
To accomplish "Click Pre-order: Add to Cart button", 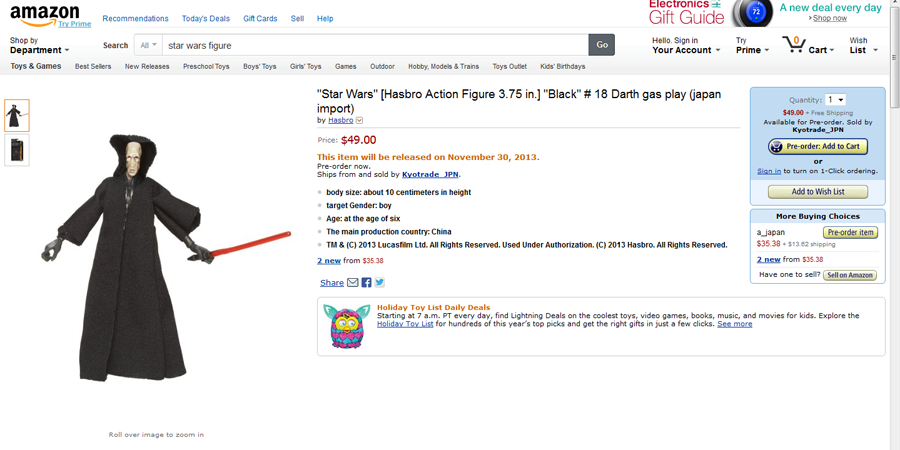I will click(x=818, y=146).
